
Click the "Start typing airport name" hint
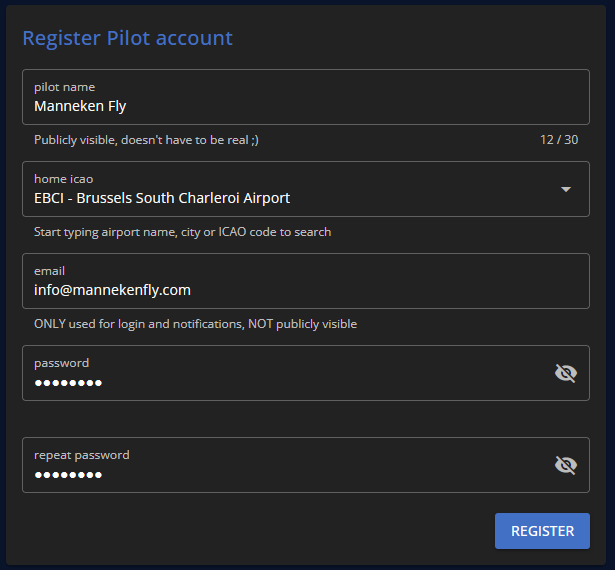[182, 232]
